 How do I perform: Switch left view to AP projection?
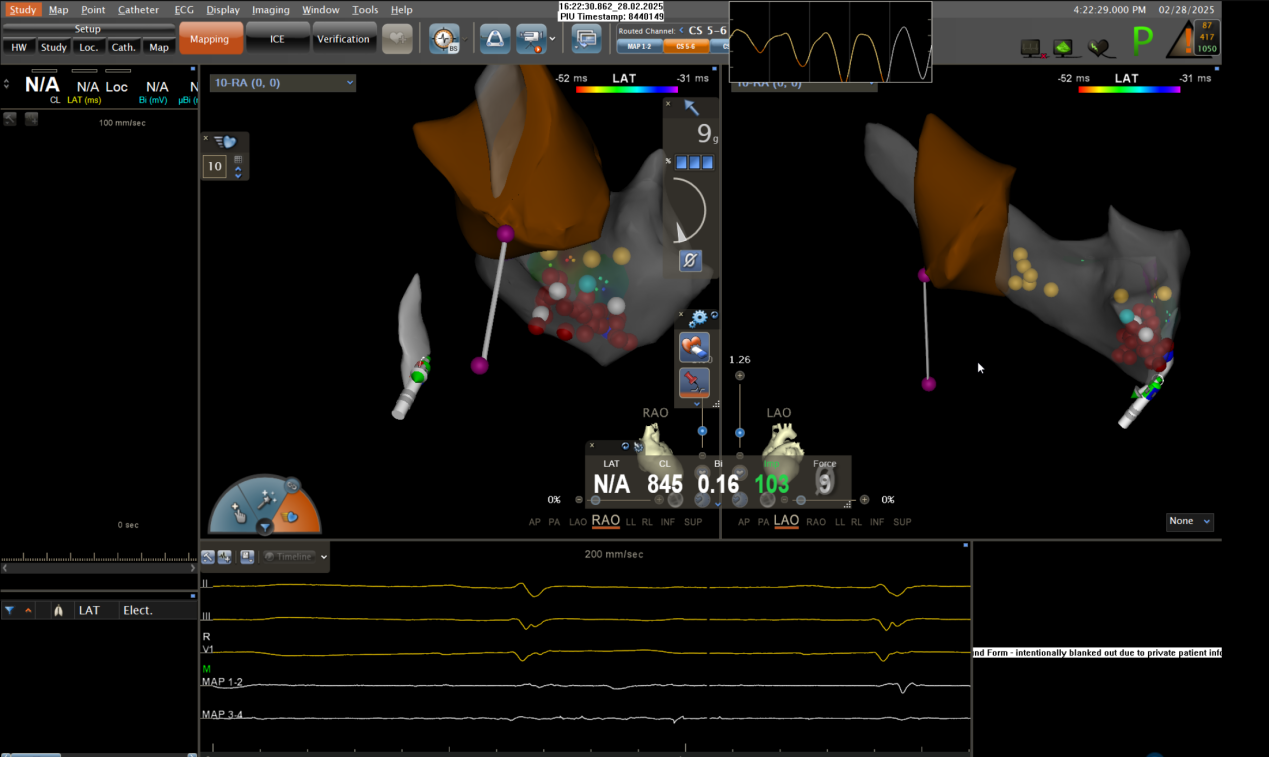click(535, 522)
